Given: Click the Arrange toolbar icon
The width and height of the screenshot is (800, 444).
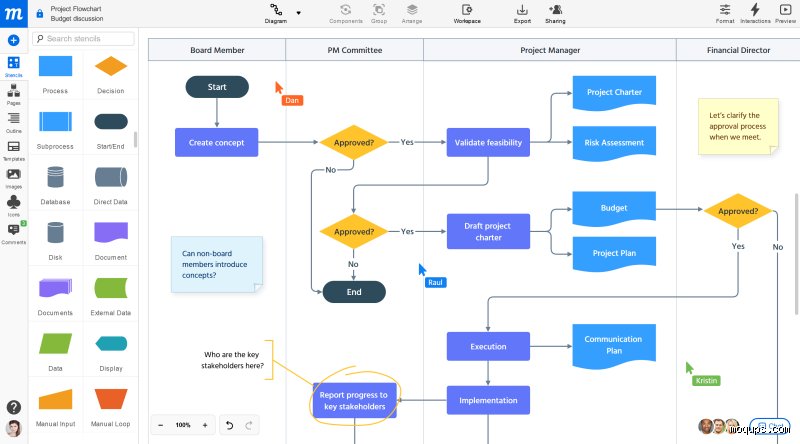Looking at the screenshot, I should tap(412, 14).
